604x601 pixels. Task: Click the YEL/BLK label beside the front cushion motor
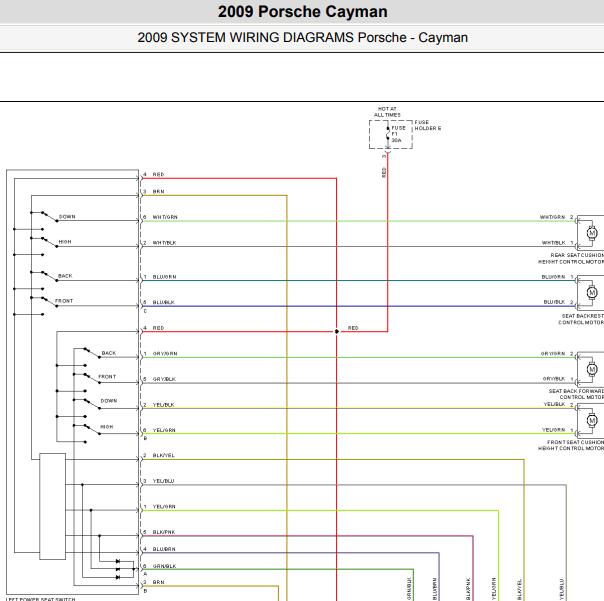click(x=554, y=404)
